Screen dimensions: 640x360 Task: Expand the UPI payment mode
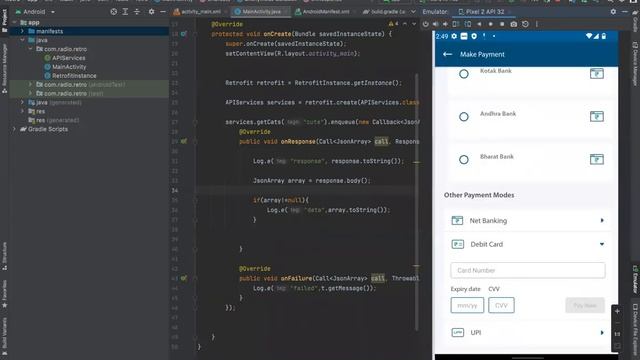(x=602, y=333)
